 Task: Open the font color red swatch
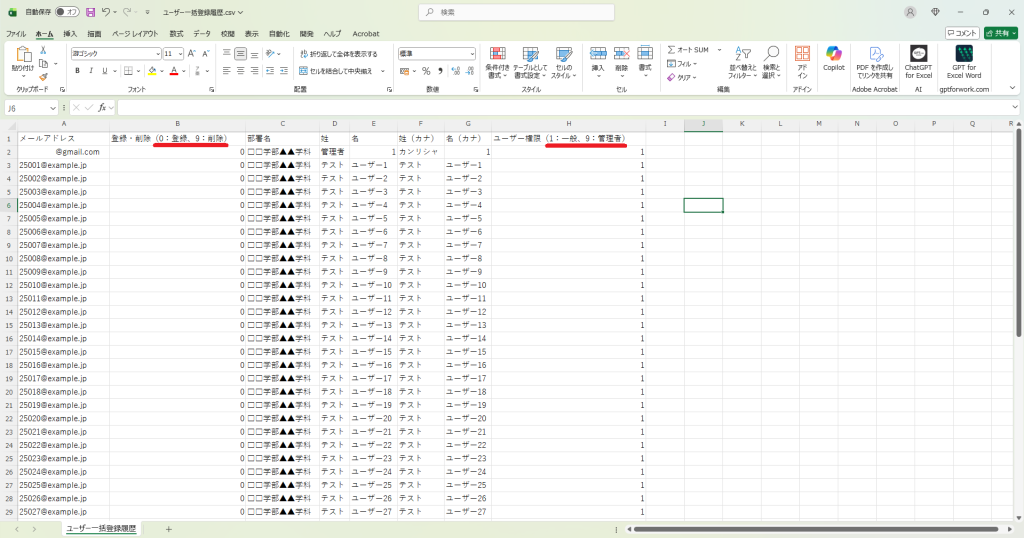(173, 71)
